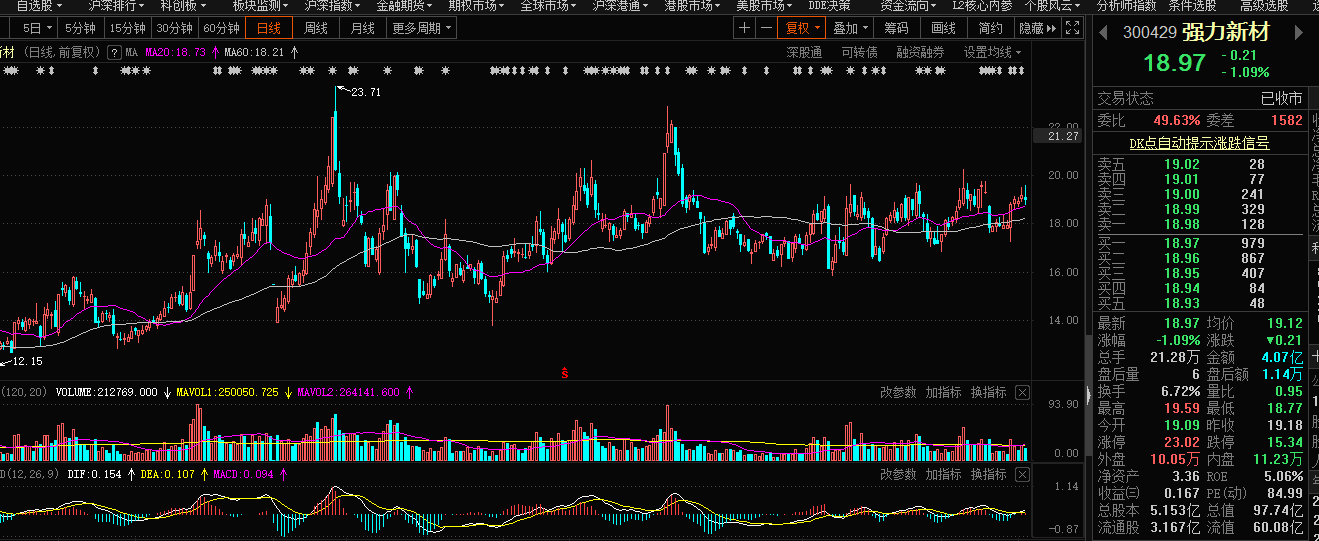This screenshot has height=541, width=1319.
Task: Click the 23.71 peak price marker
Action: 362,92
